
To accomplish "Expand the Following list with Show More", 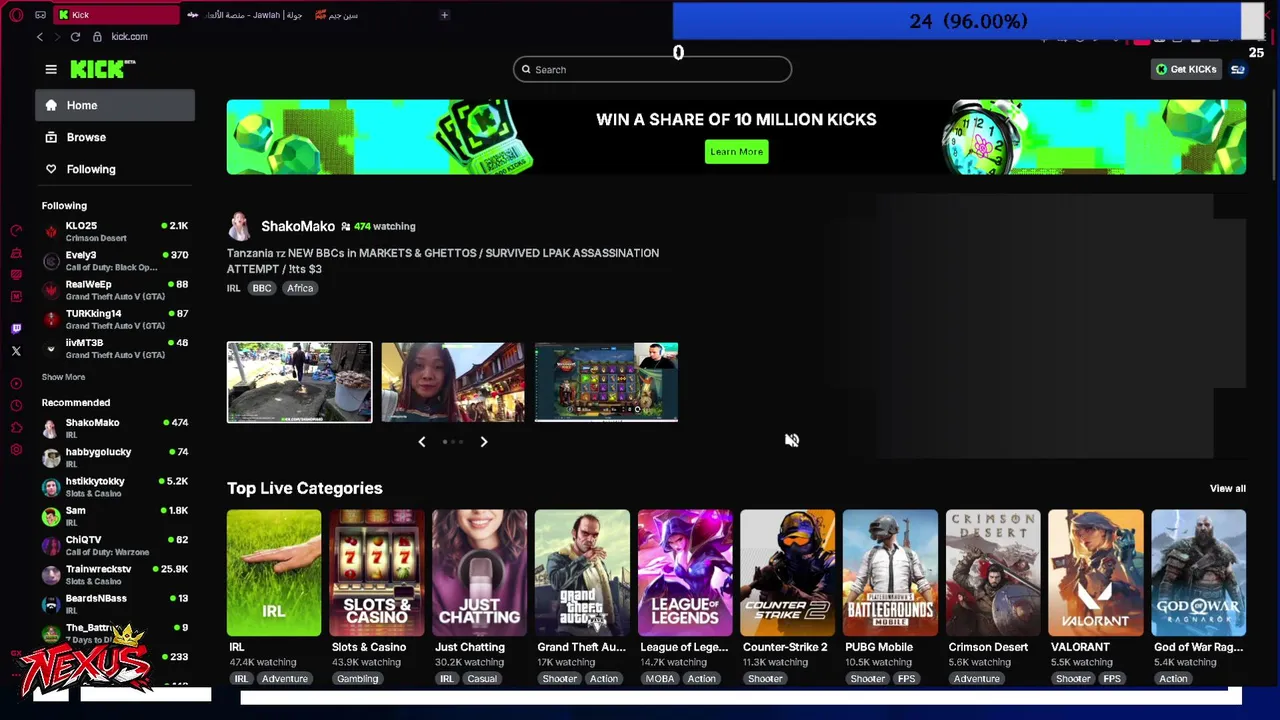I will point(63,377).
